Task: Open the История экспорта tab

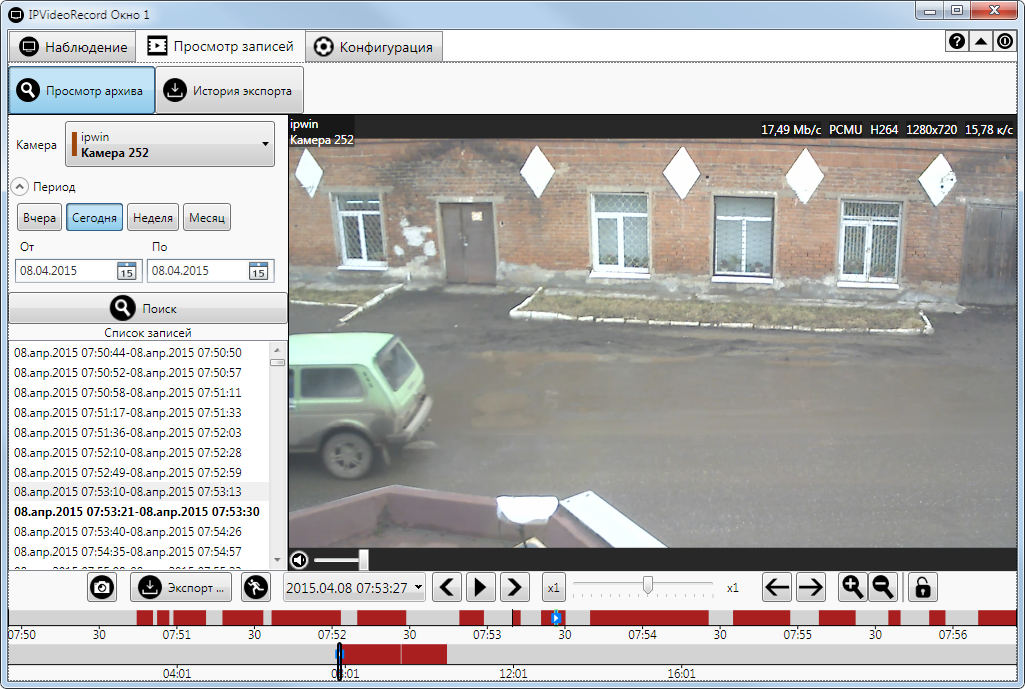Action: [x=229, y=91]
